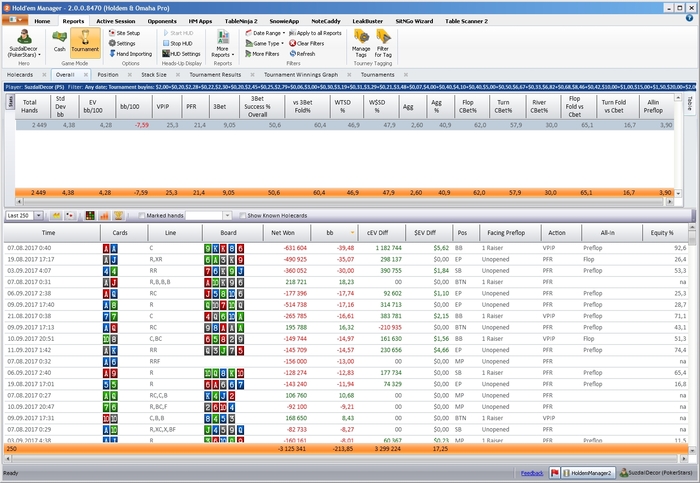The width and height of the screenshot is (700, 483).
Task: Click the cards icon in hands toolbar
Action: tap(70, 216)
